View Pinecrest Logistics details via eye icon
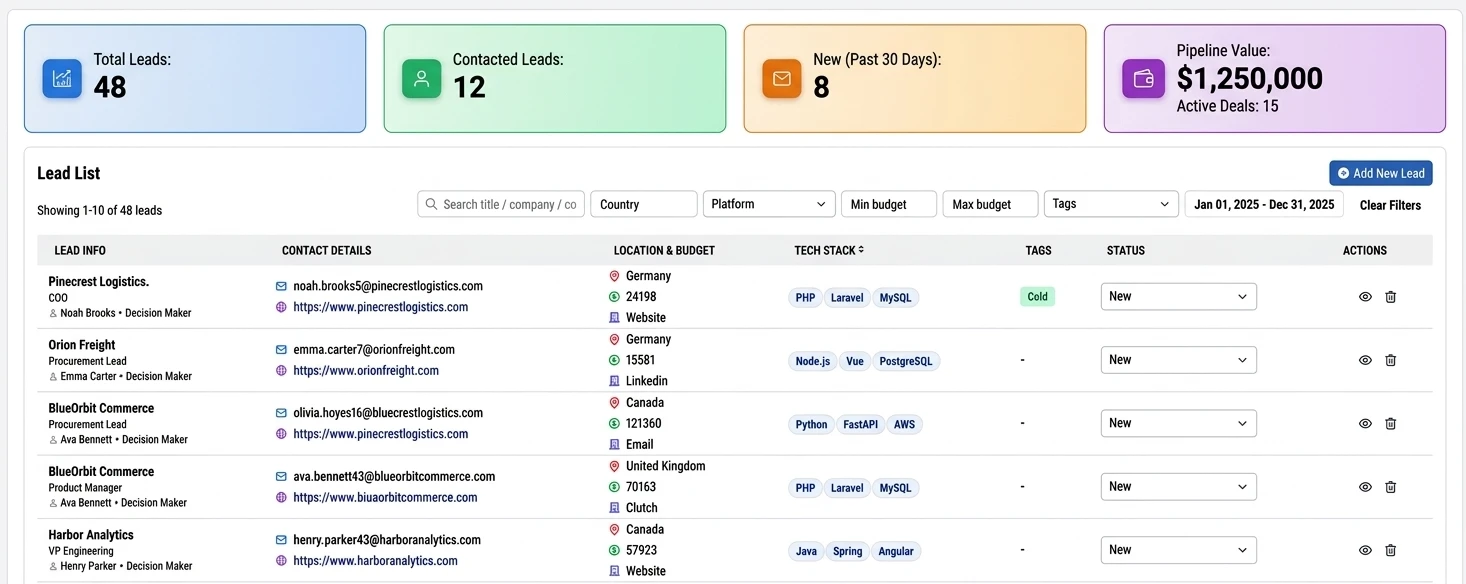Screen dimensions: 1466x584 (1364, 296)
